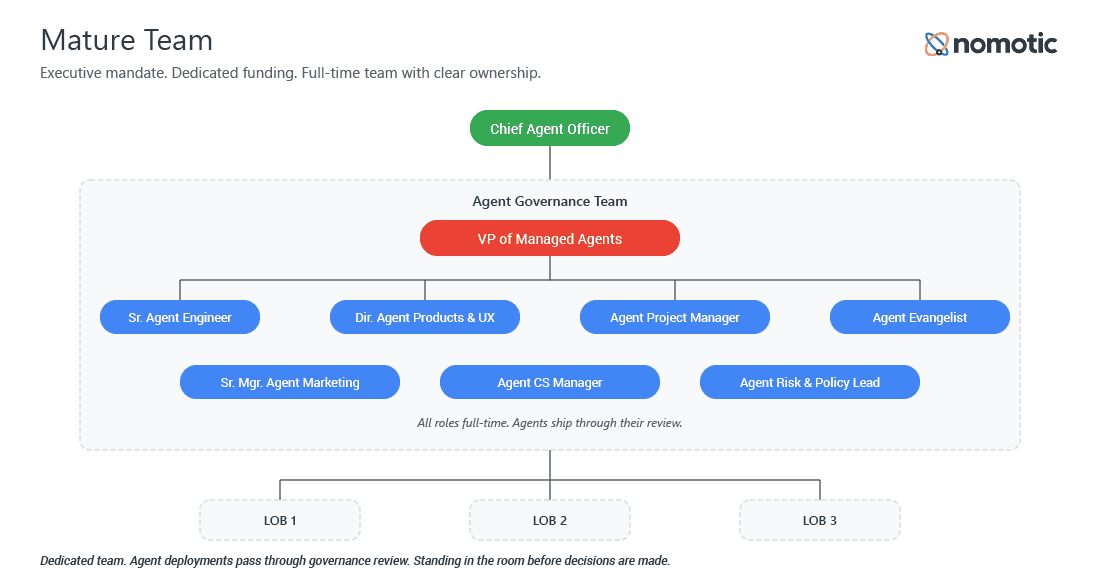Select the Agent Risk & Policy Lead role

tap(810, 382)
